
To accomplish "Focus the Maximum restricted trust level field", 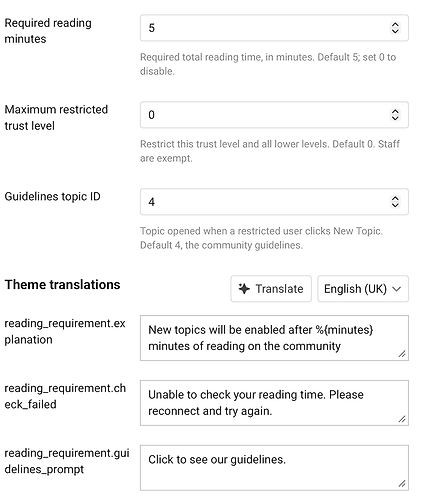I will (274, 115).
